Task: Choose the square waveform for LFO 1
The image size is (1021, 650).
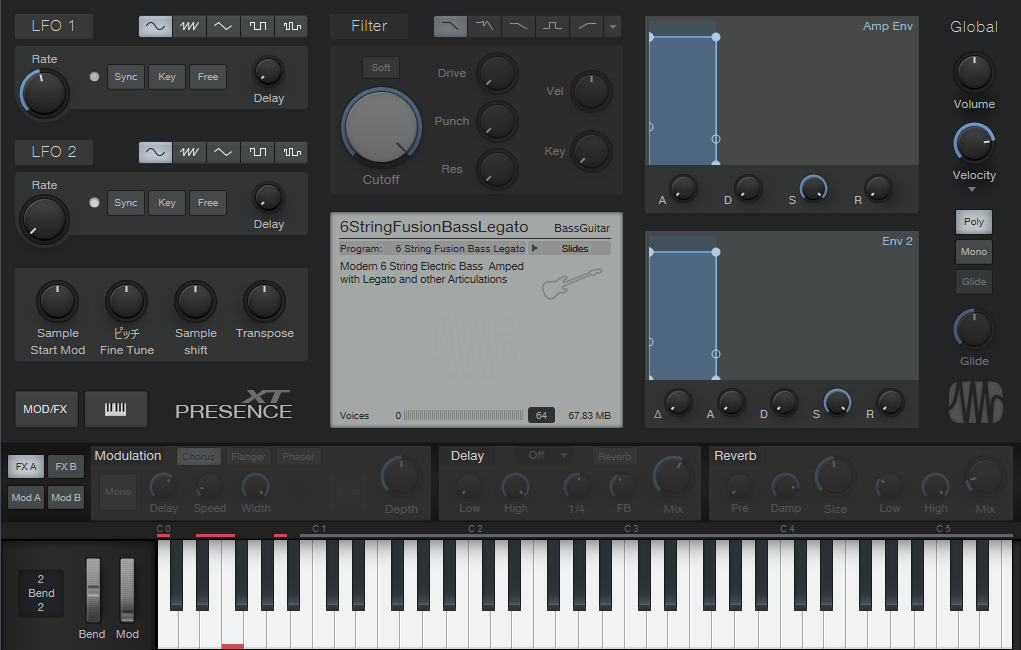Action: point(257,26)
